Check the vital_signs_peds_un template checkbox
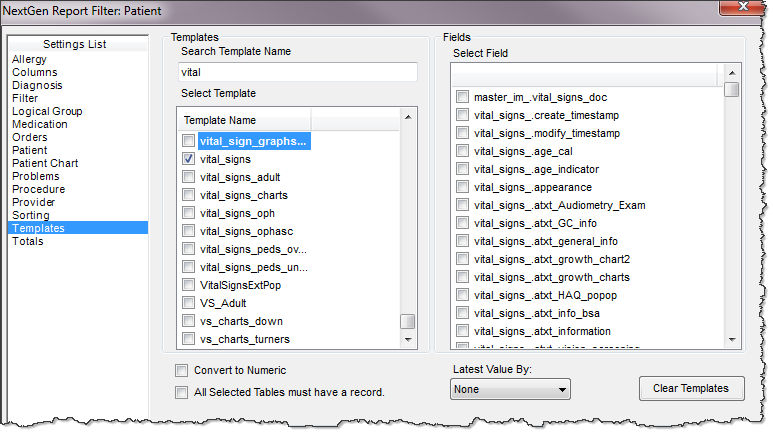This screenshot has height=433, width=773. (188, 267)
